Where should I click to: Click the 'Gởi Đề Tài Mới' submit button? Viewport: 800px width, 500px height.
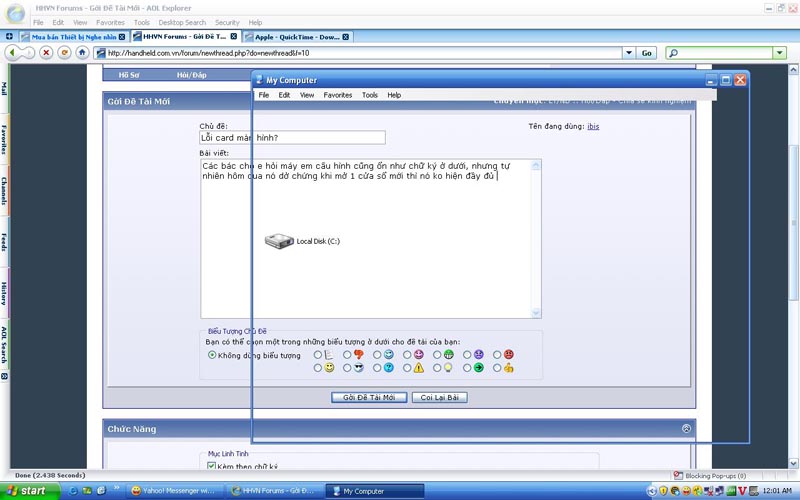click(369, 397)
